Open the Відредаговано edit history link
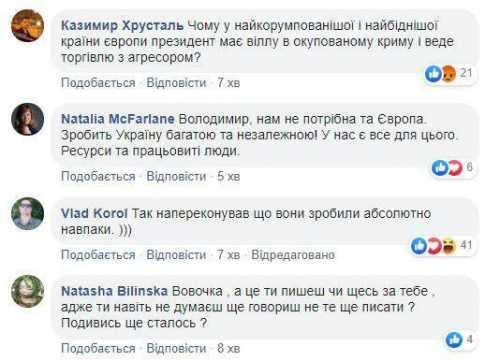 pyautogui.click(x=293, y=255)
